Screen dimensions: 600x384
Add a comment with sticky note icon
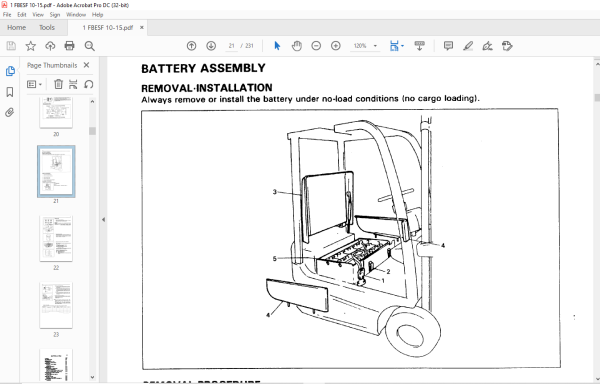[448, 46]
